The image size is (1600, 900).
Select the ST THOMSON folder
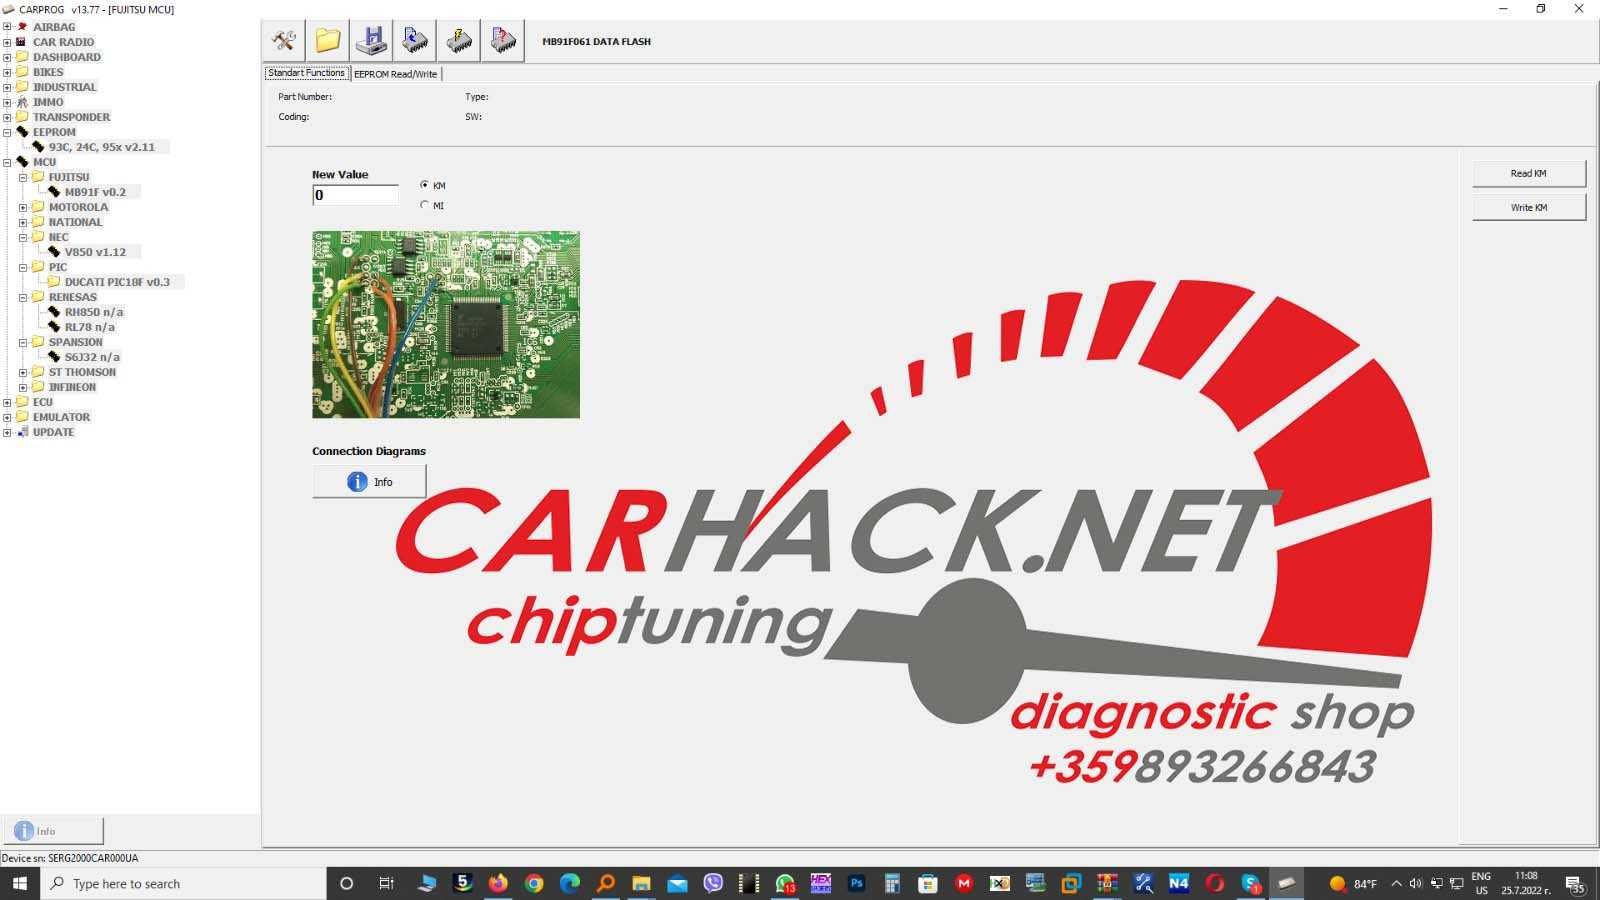[82, 372]
